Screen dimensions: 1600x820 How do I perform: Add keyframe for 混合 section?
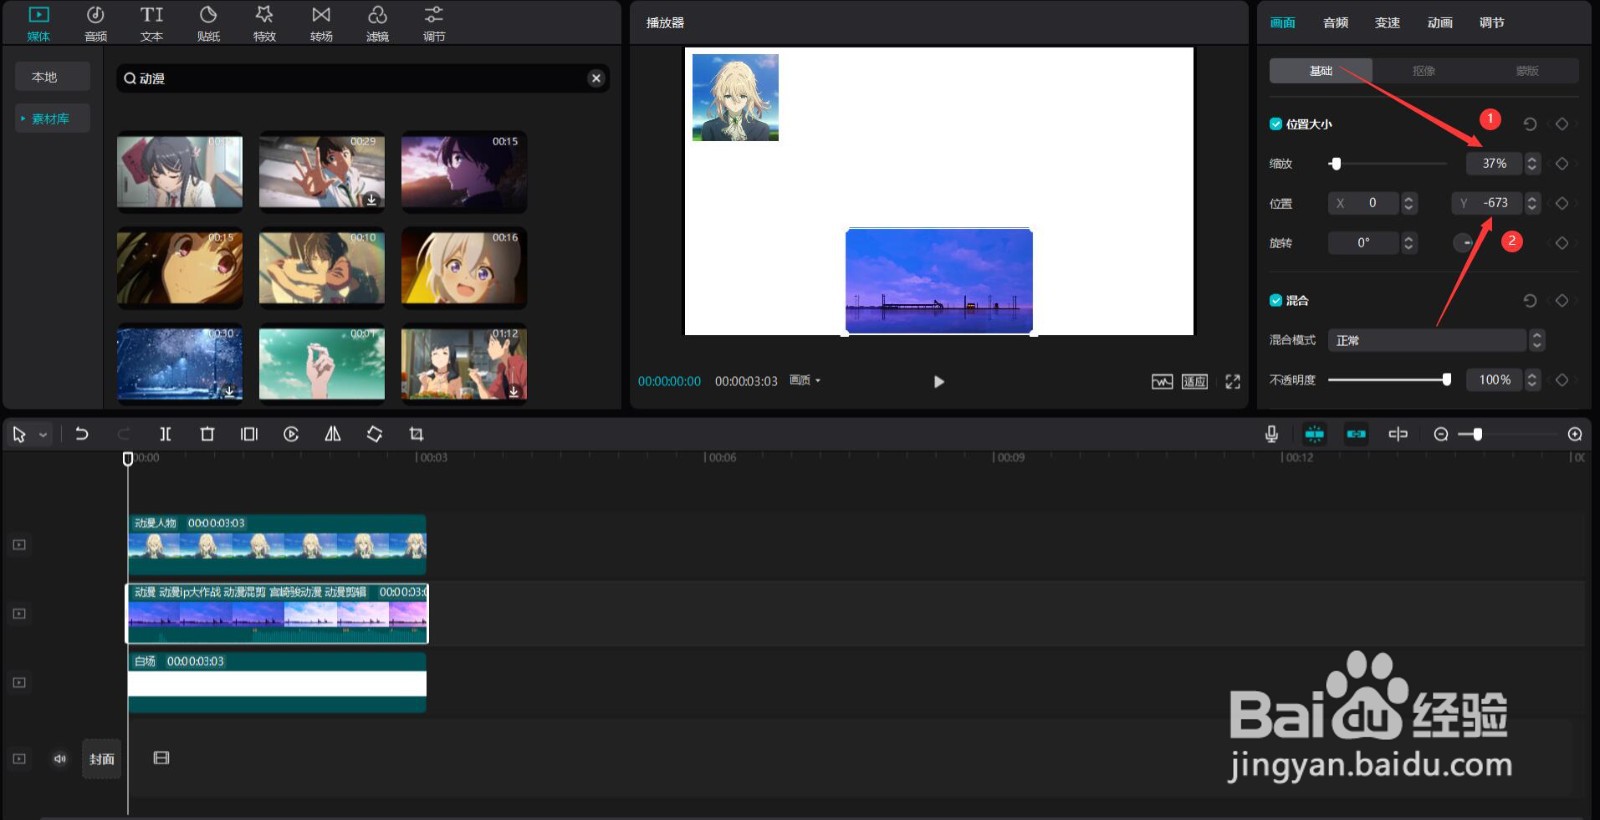[1562, 300]
